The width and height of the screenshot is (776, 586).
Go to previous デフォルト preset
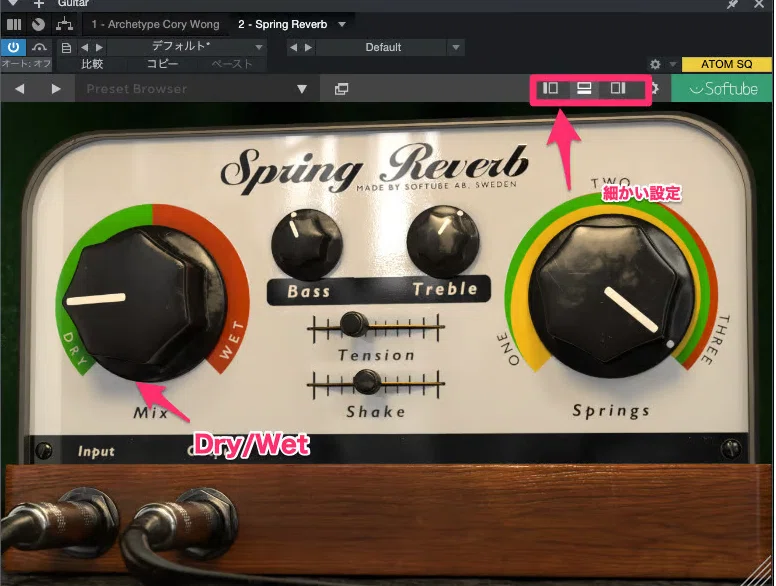(x=85, y=48)
